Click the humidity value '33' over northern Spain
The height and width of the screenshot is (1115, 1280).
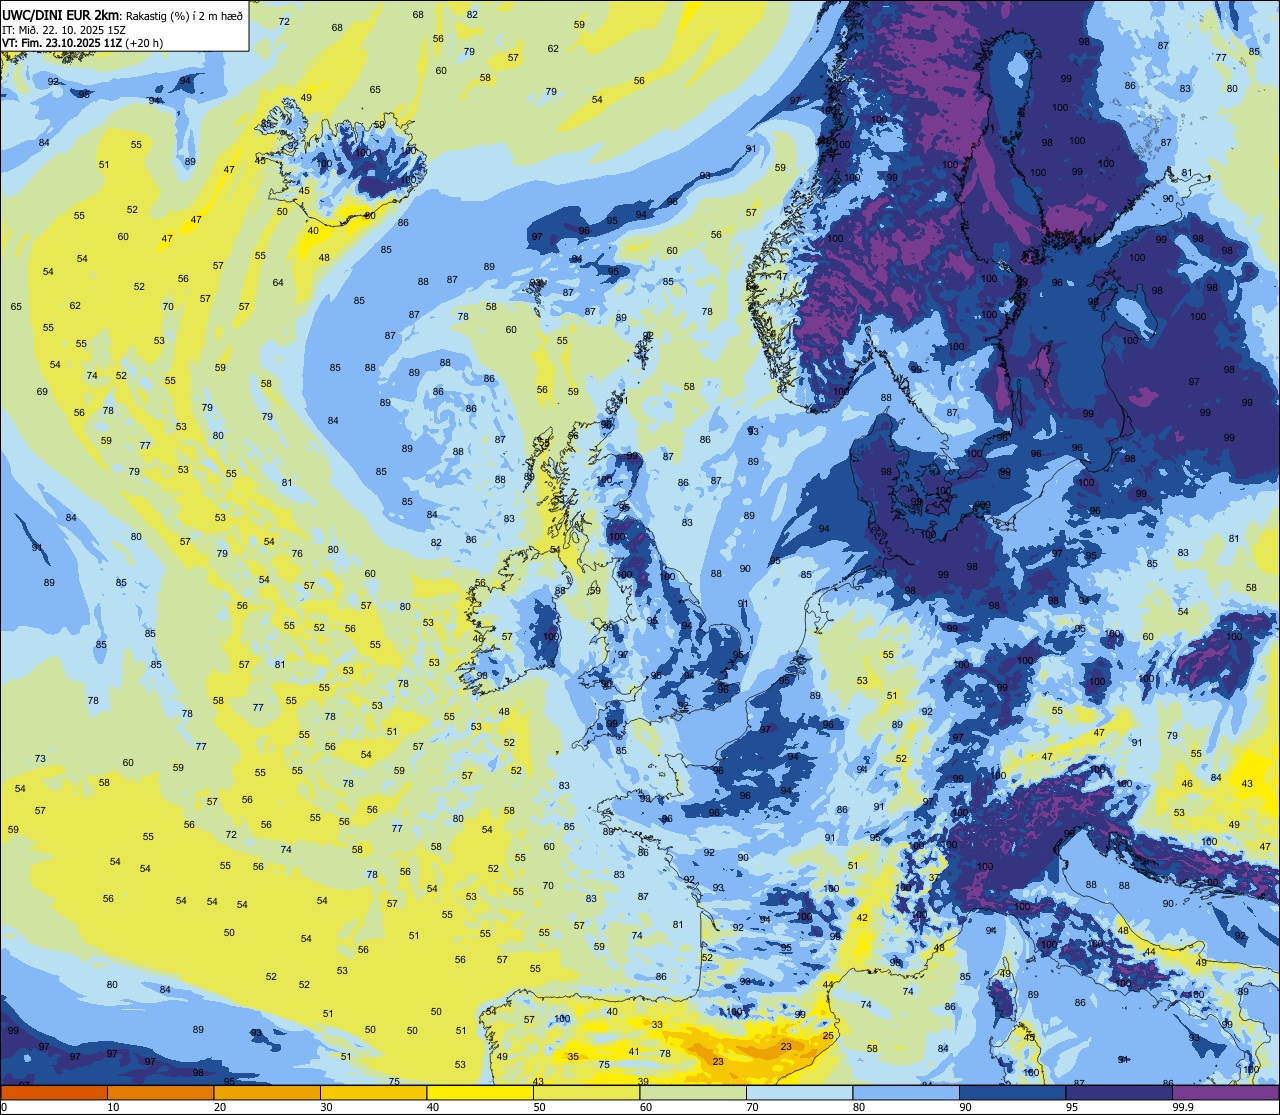click(657, 1025)
